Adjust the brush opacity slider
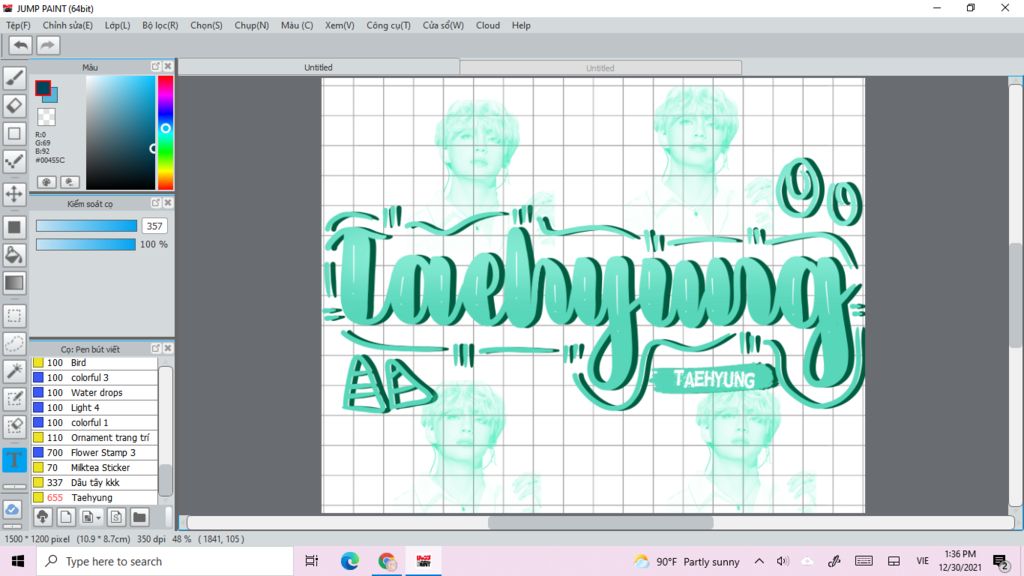The height and width of the screenshot is (576, 1024). pos(86,244)
